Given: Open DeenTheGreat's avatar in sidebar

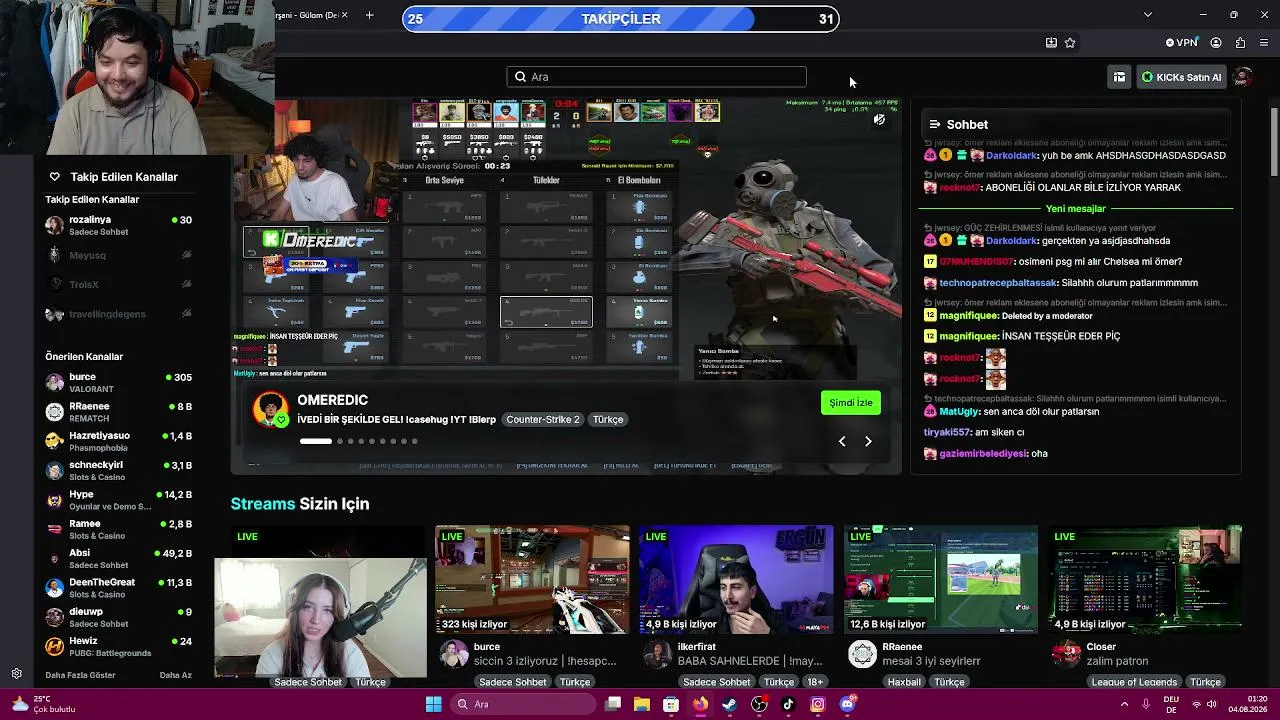Looking at the screenshot, I should coord(54,587).
